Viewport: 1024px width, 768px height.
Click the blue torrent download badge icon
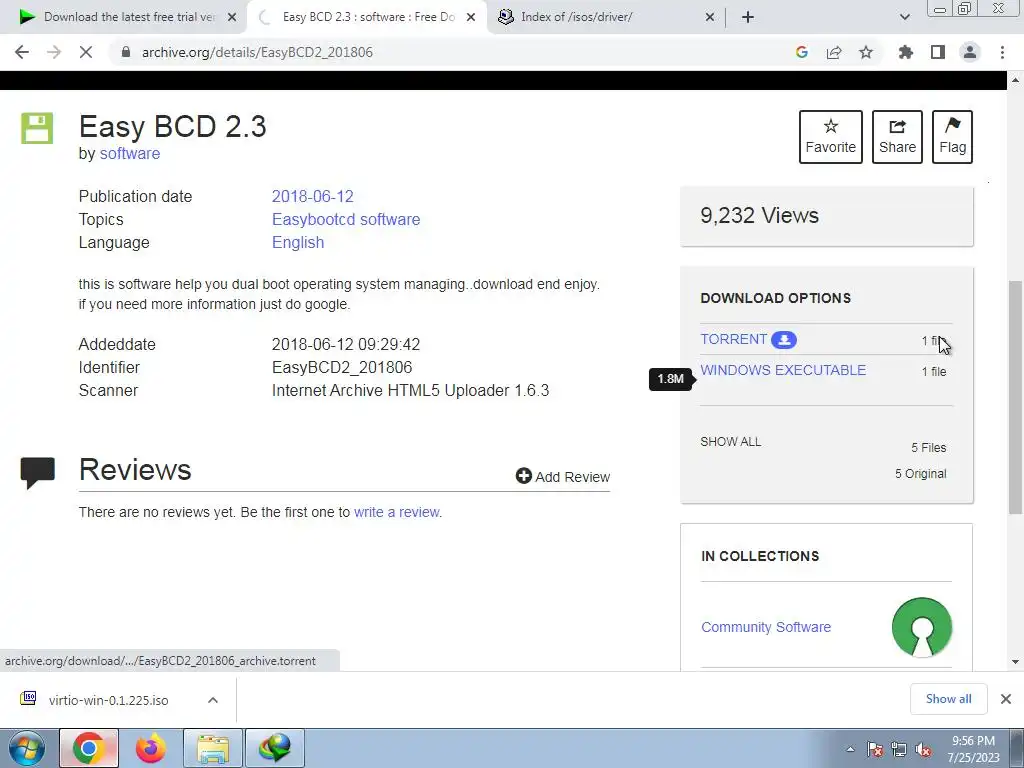point(784,340)
